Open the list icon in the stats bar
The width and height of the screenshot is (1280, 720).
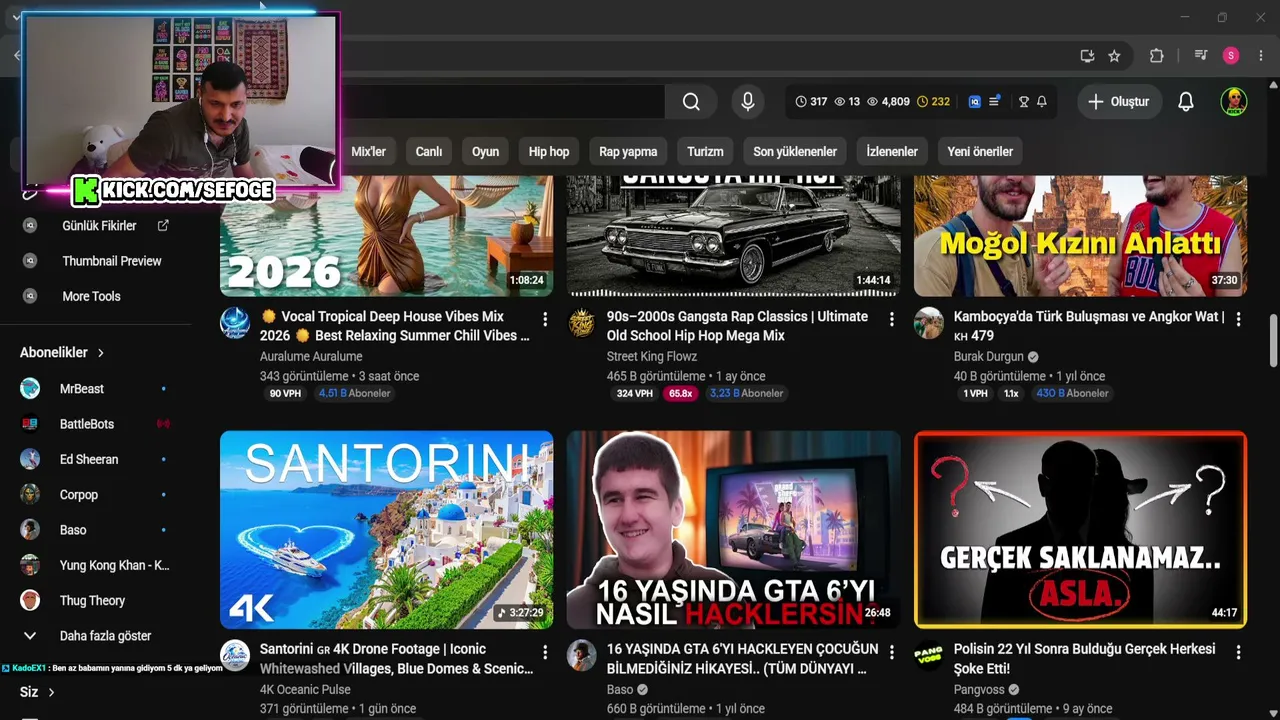994,102
